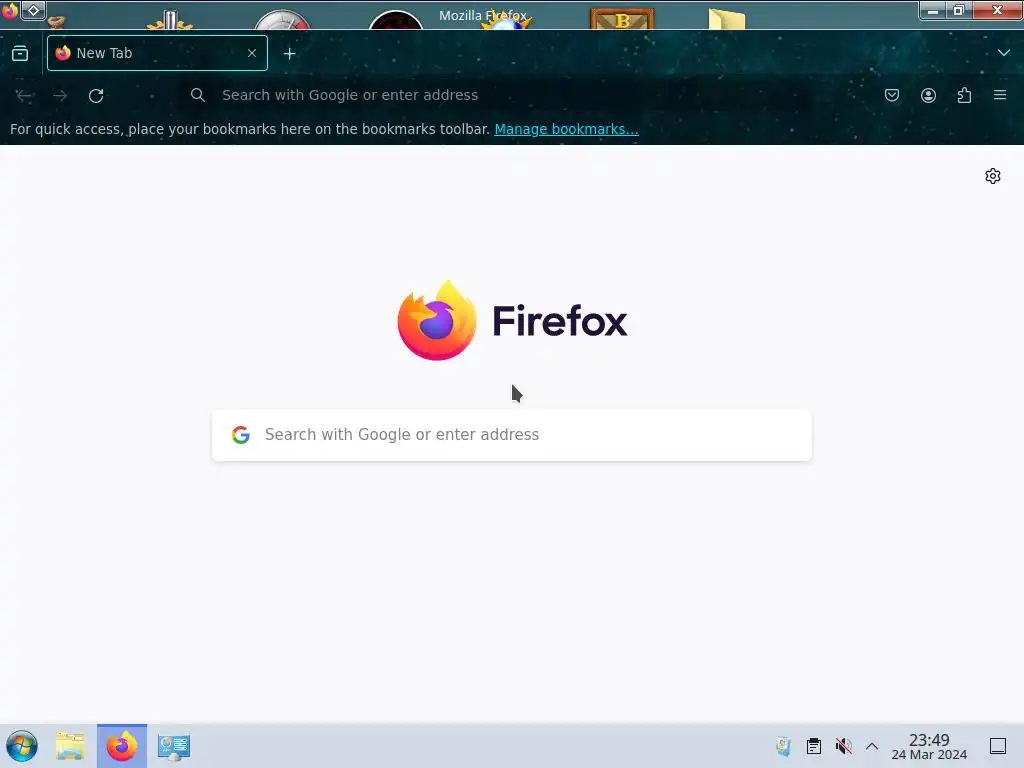Minimize the Mozilla Firefox window
Viewport: 1024px width, 768px height.
[x=933, y=10]
